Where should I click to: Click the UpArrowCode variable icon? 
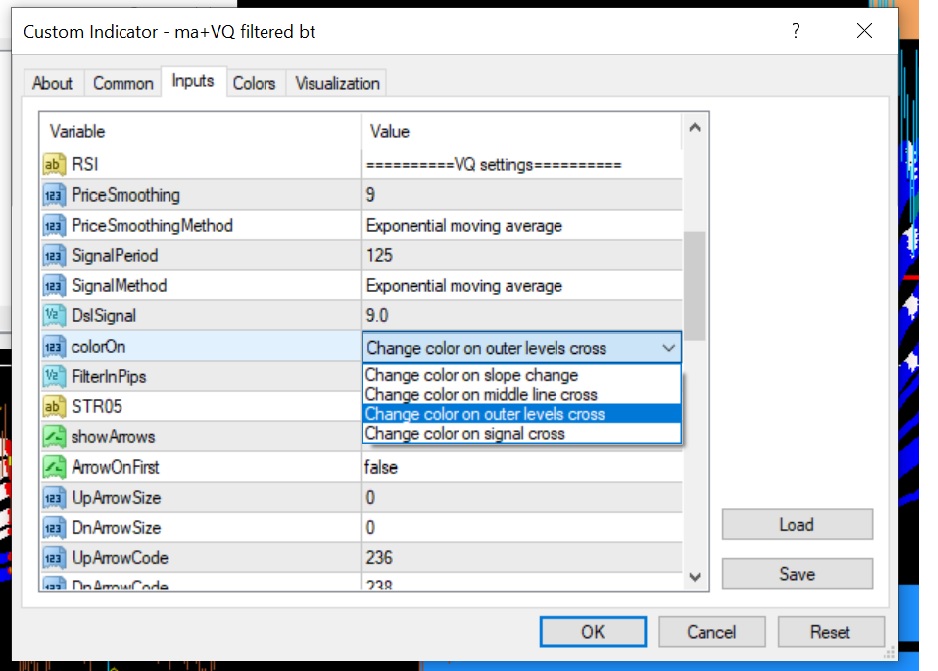53,558
